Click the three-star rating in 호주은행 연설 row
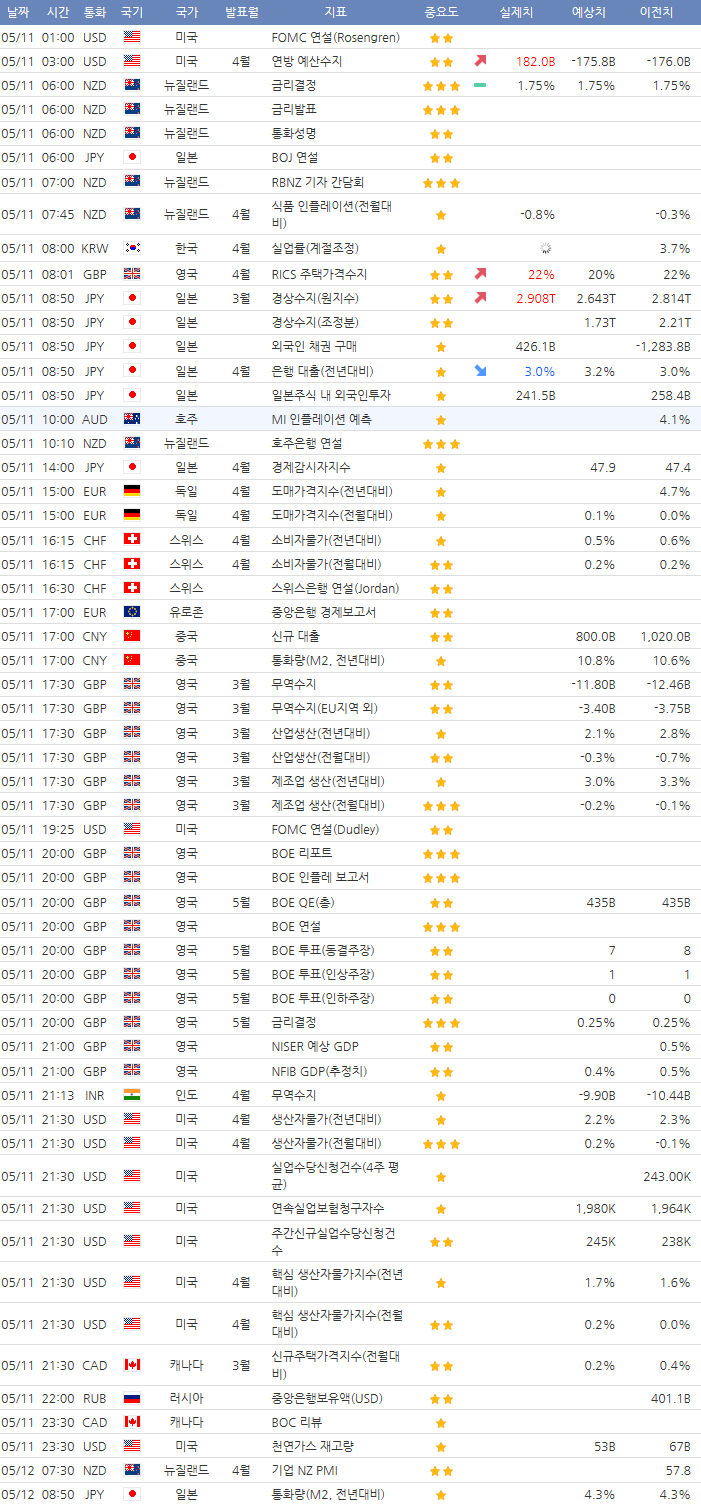The image size is (701, 1506). point(441,443)
